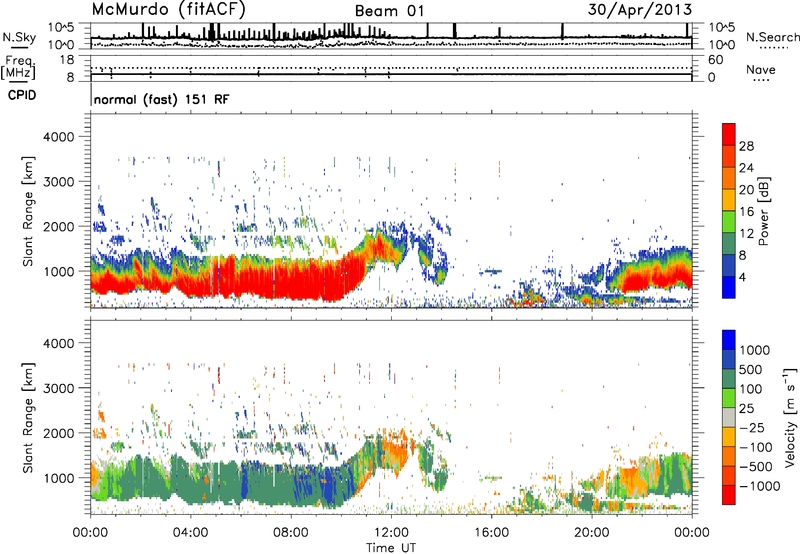Click the power panel 'Slant Range [km]' label

click(28, 211)
